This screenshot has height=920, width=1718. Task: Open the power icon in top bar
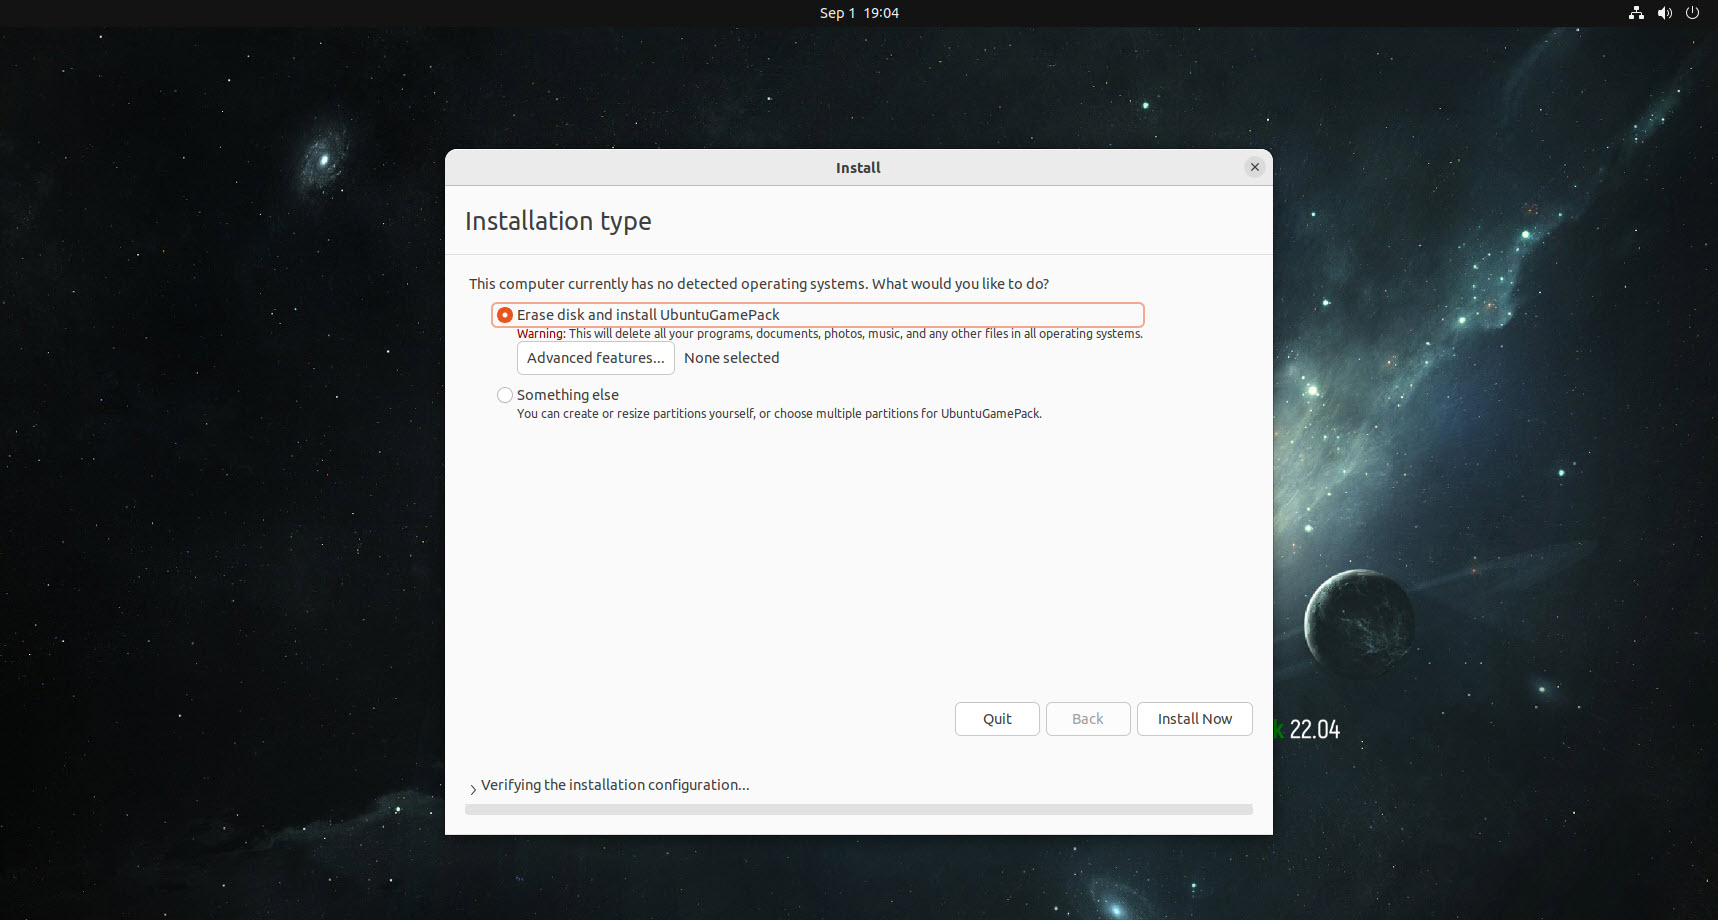tap(1692, 13)
